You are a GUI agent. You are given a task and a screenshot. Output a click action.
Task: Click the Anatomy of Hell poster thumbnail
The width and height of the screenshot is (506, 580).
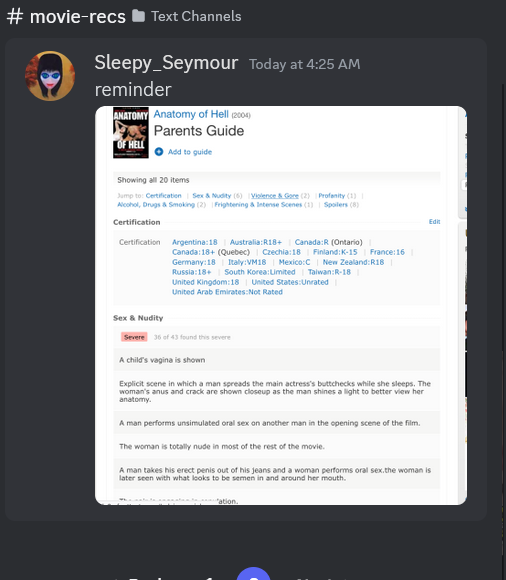(x=131, y=132)
